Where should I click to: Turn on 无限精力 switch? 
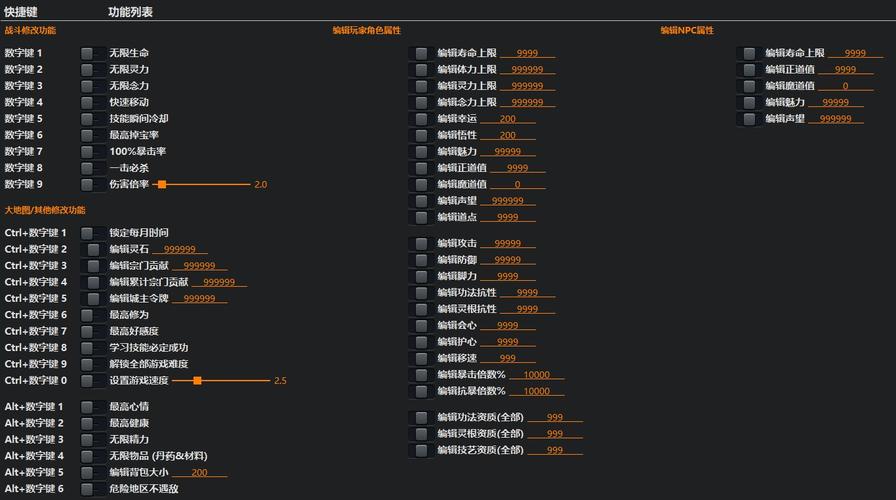pos(93,440)
